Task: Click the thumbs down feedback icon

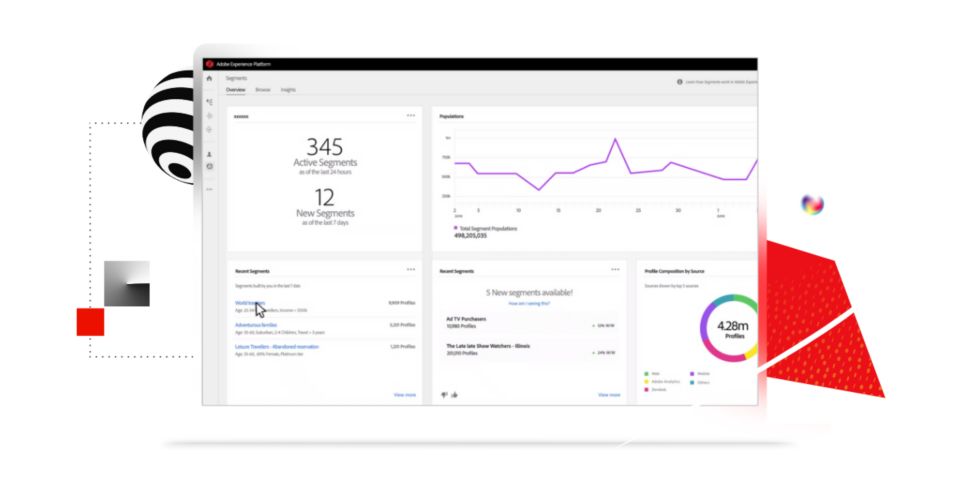Action: coord(444,395)
